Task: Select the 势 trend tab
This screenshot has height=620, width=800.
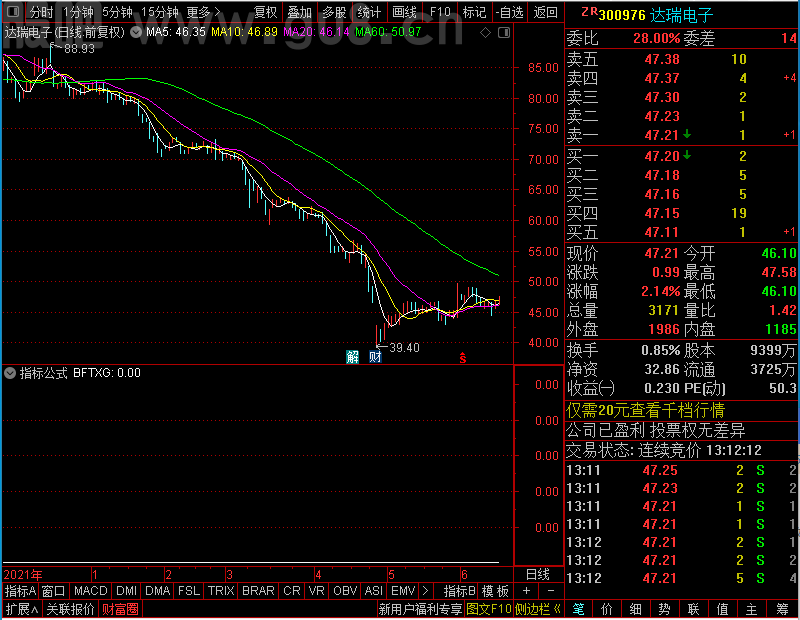Action: [x=664, y=609]
